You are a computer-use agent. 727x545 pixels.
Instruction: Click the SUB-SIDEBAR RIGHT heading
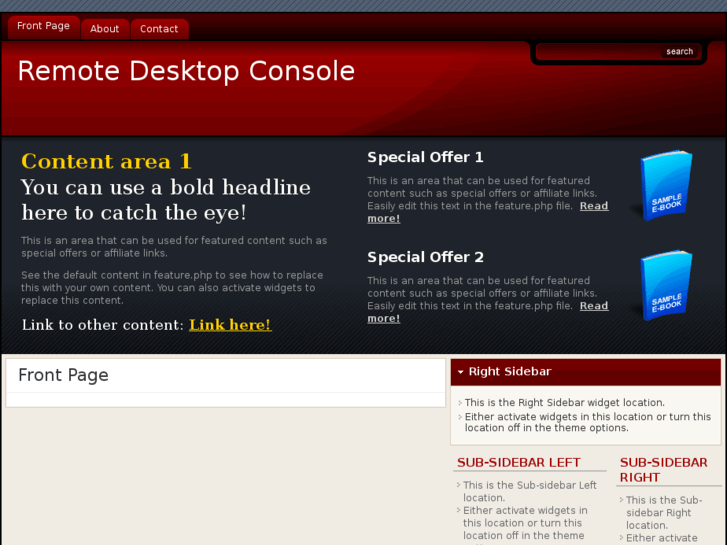click(663, 470)
